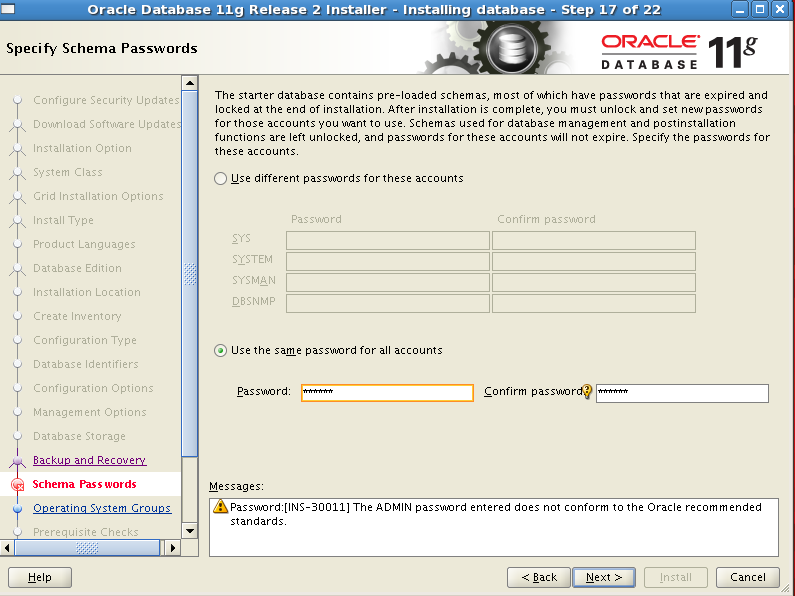Open Help

pyautogui.click(x=40, y=577)
